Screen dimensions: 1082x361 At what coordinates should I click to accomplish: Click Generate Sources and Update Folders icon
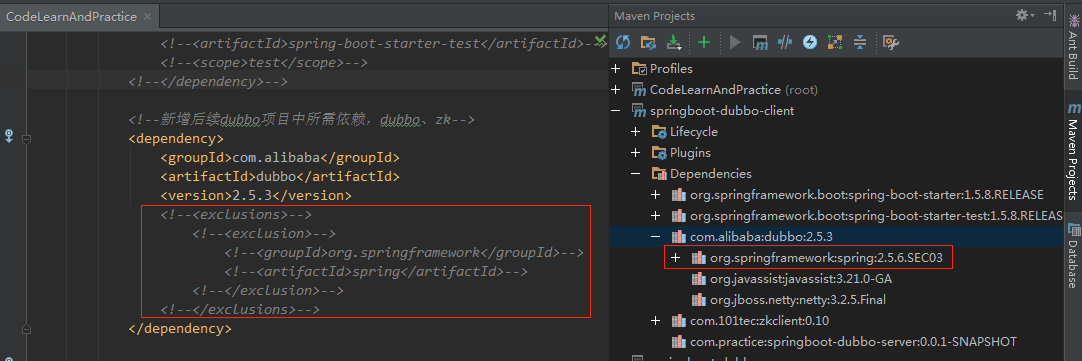coord(648,43)
